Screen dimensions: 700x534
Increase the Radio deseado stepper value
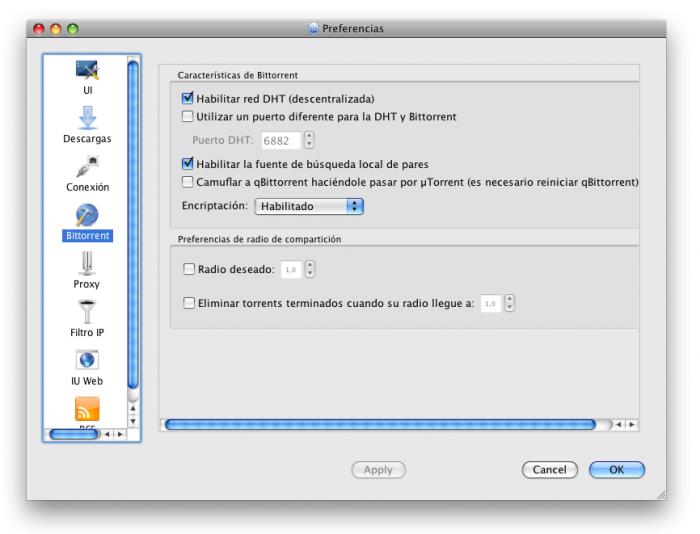pos(310,265)
